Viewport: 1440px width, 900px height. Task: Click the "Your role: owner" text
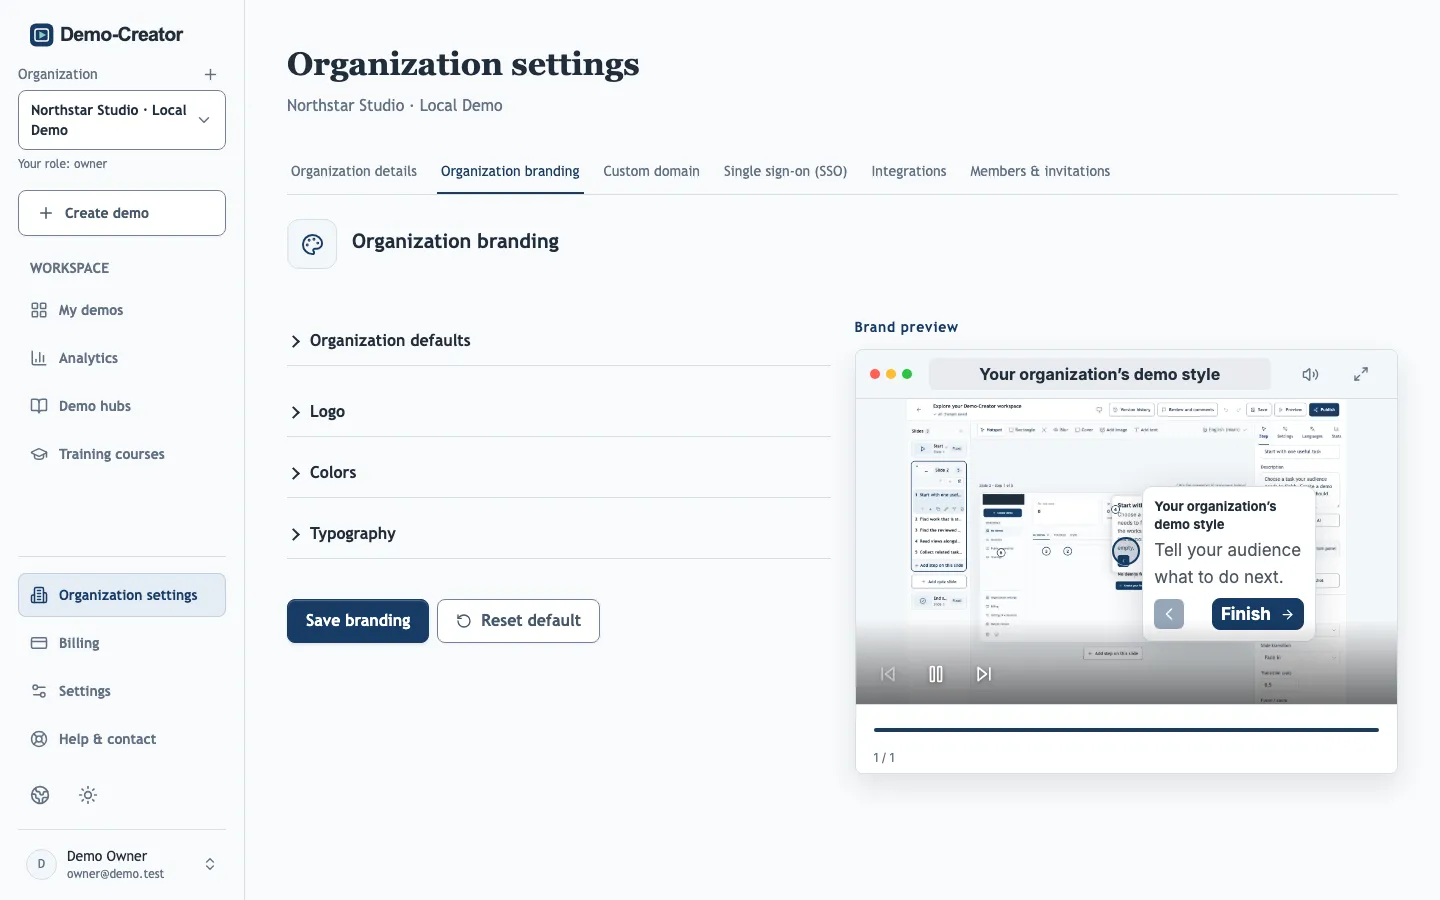pos(63,164)
